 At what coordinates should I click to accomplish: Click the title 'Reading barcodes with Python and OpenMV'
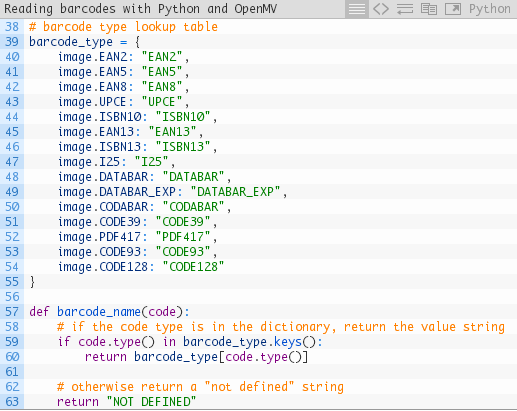(x=140, y=9)
